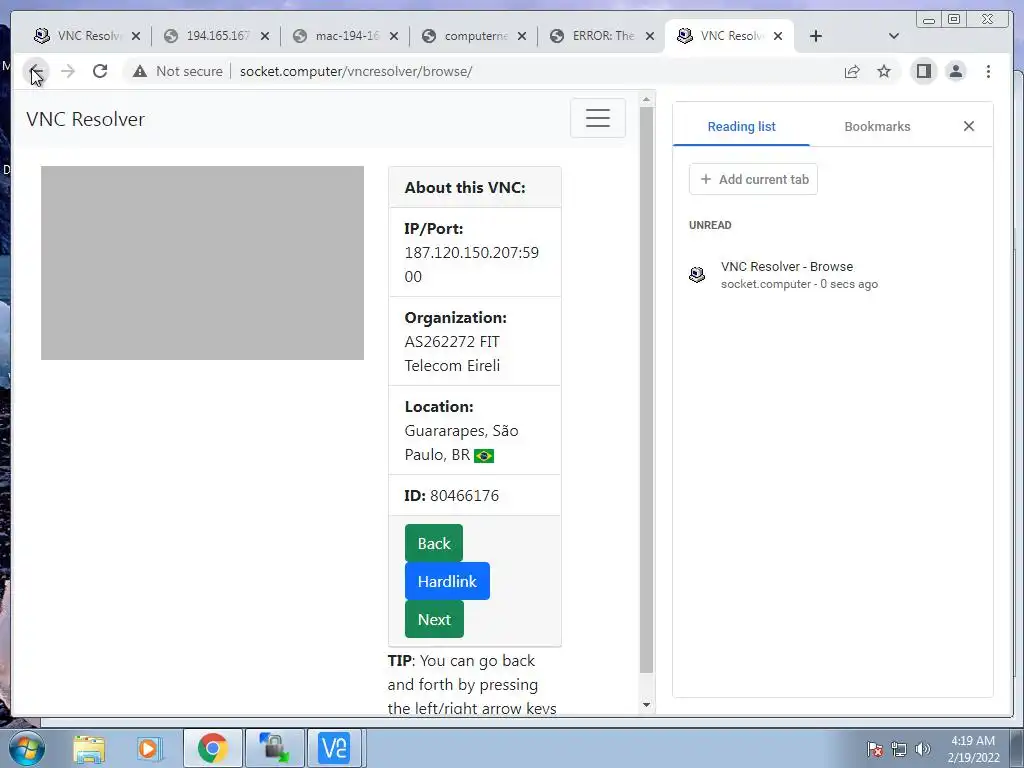The image size is (1024, 768).
Task: Open the Chrome profile avatar
Action: (955, 71)
